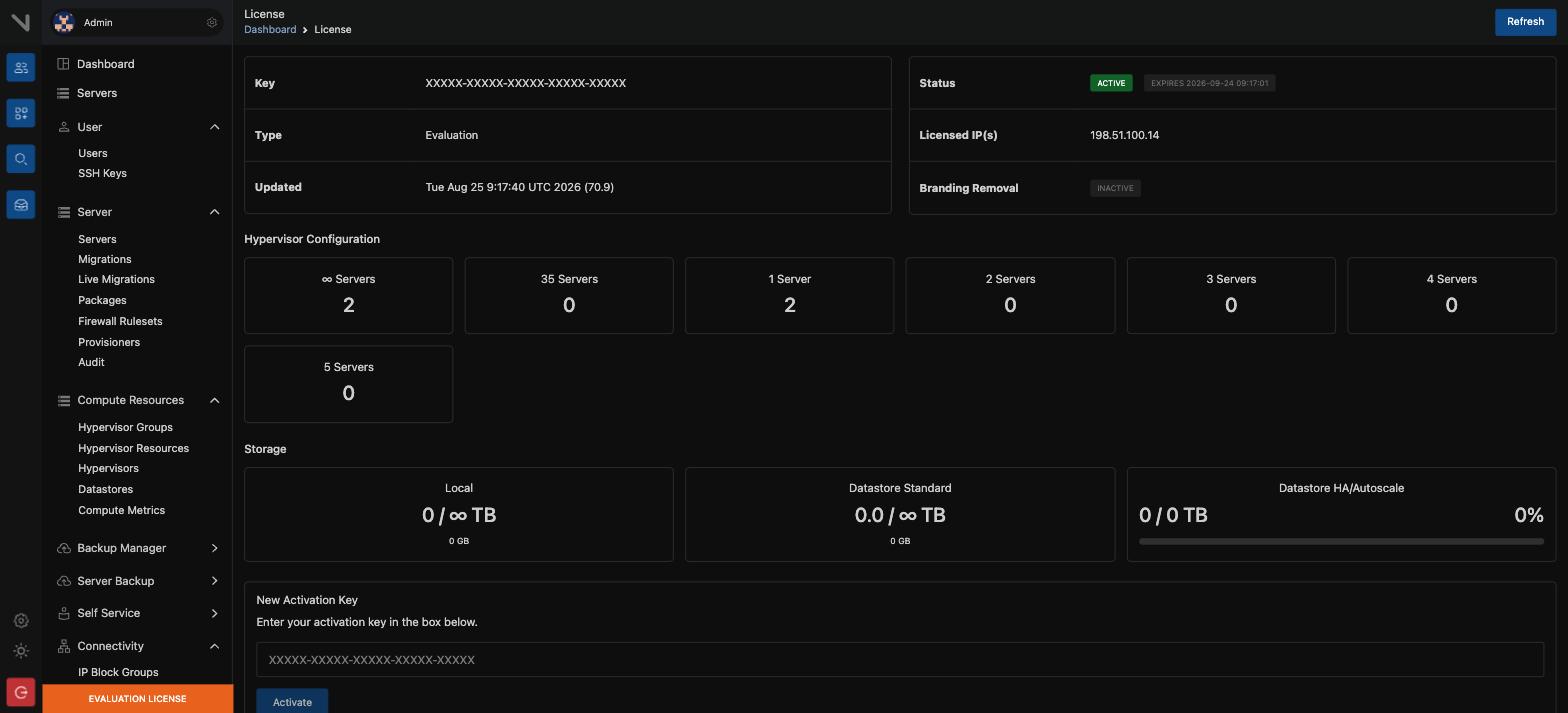Open the Datastores page

pyautogui.click(x=105, y=489)
